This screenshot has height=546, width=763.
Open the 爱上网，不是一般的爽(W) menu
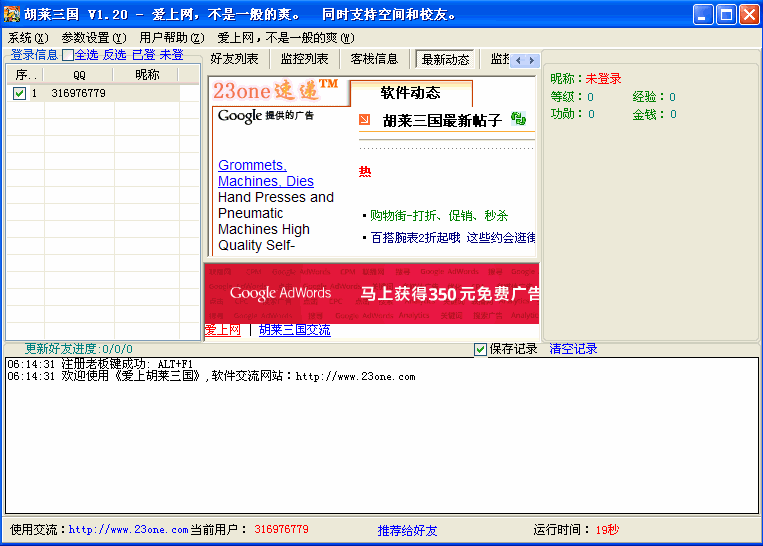(x=286, y=37)
